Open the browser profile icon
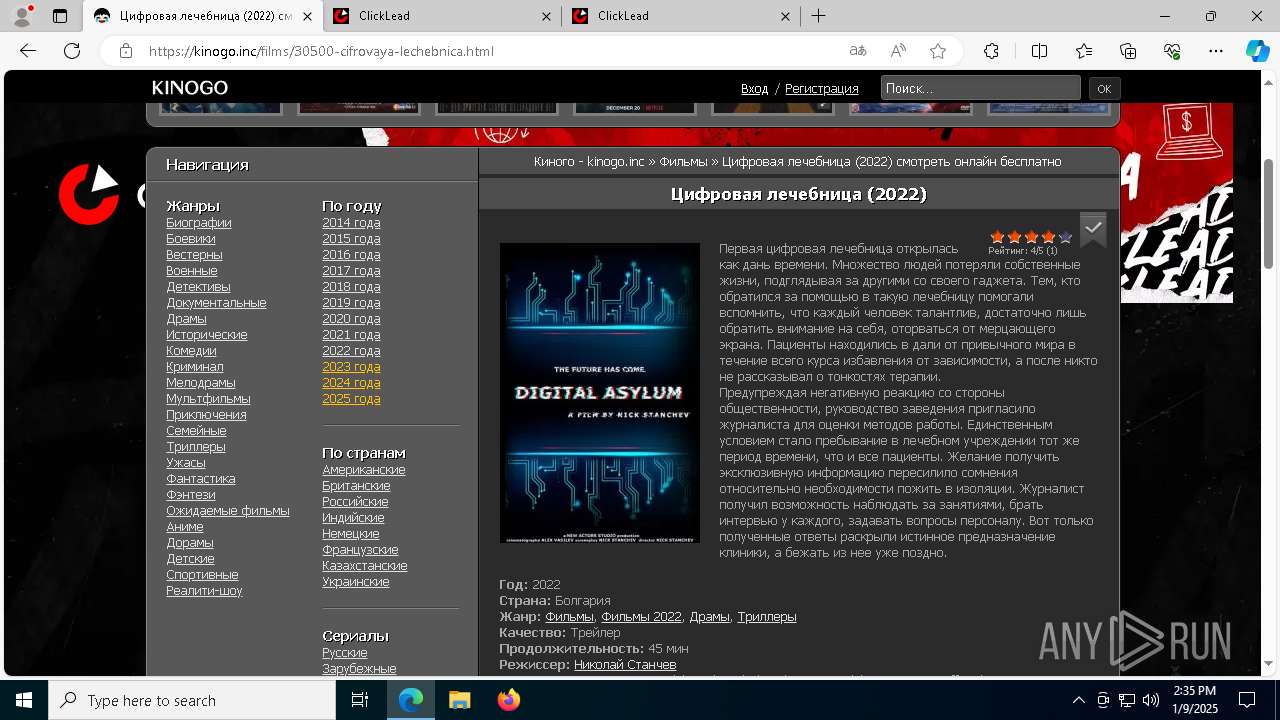Screen dimensions: 1280x720 [x=22, y=16]
